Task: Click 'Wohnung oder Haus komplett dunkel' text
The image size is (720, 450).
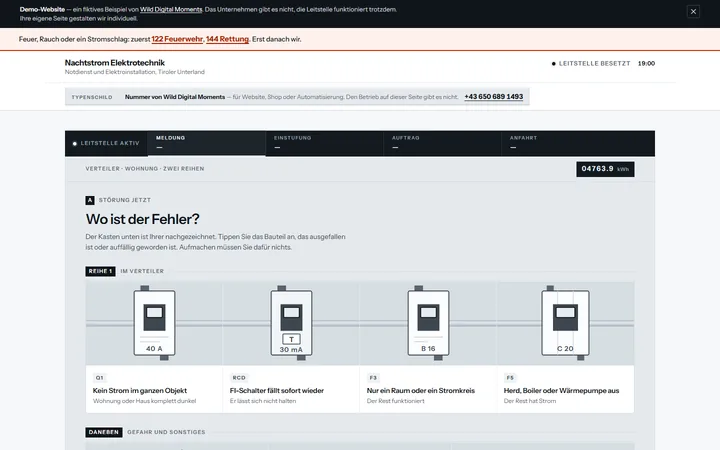Action: [144, 401]
